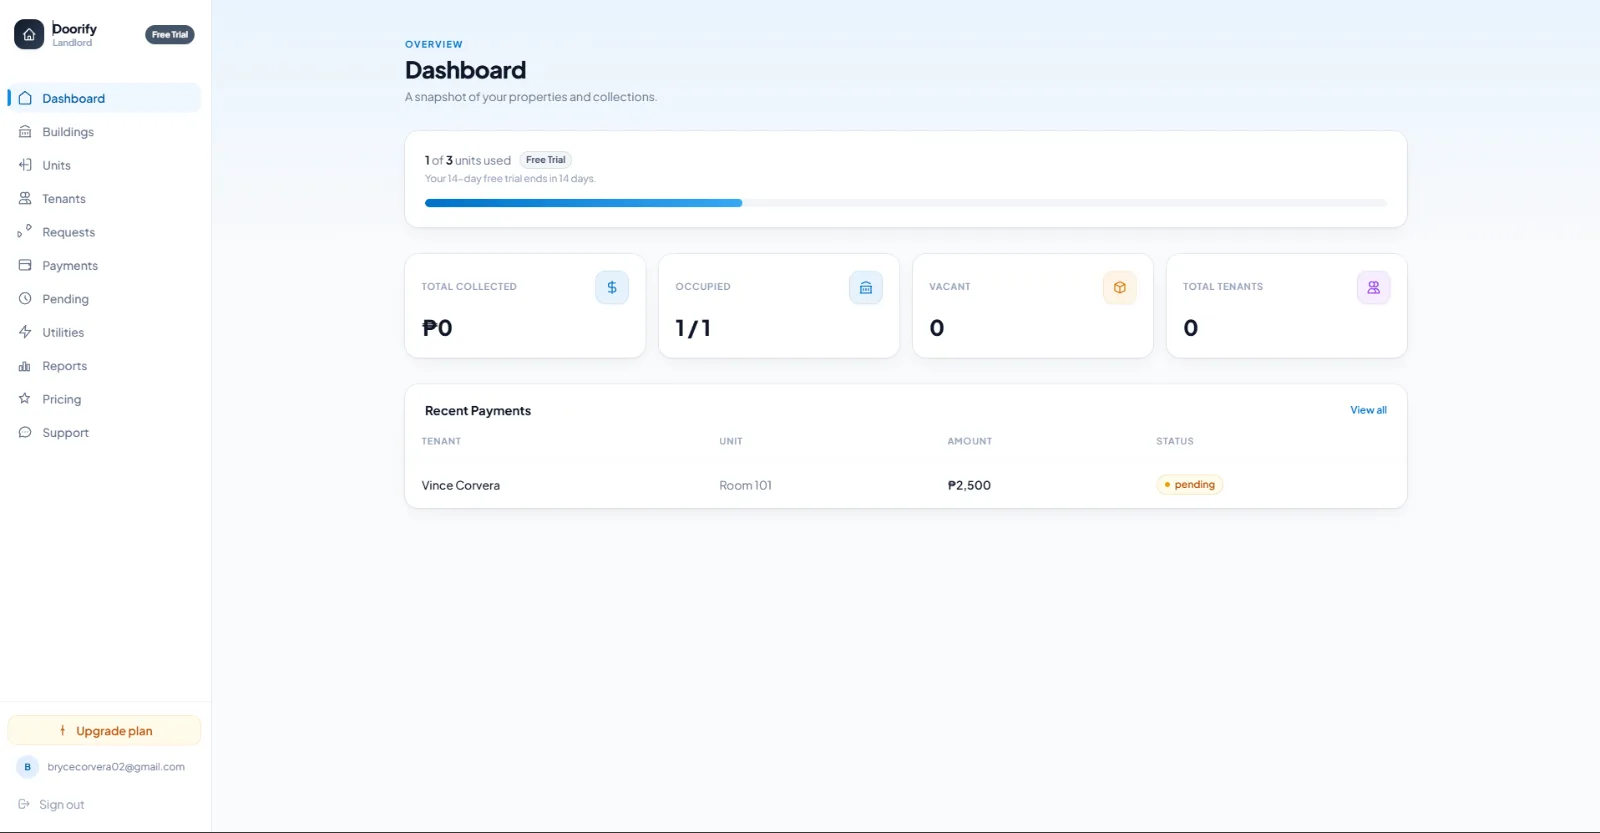Click the Requests icon in sidebar
Viewport: 1600px width, 833px height.
25,232
